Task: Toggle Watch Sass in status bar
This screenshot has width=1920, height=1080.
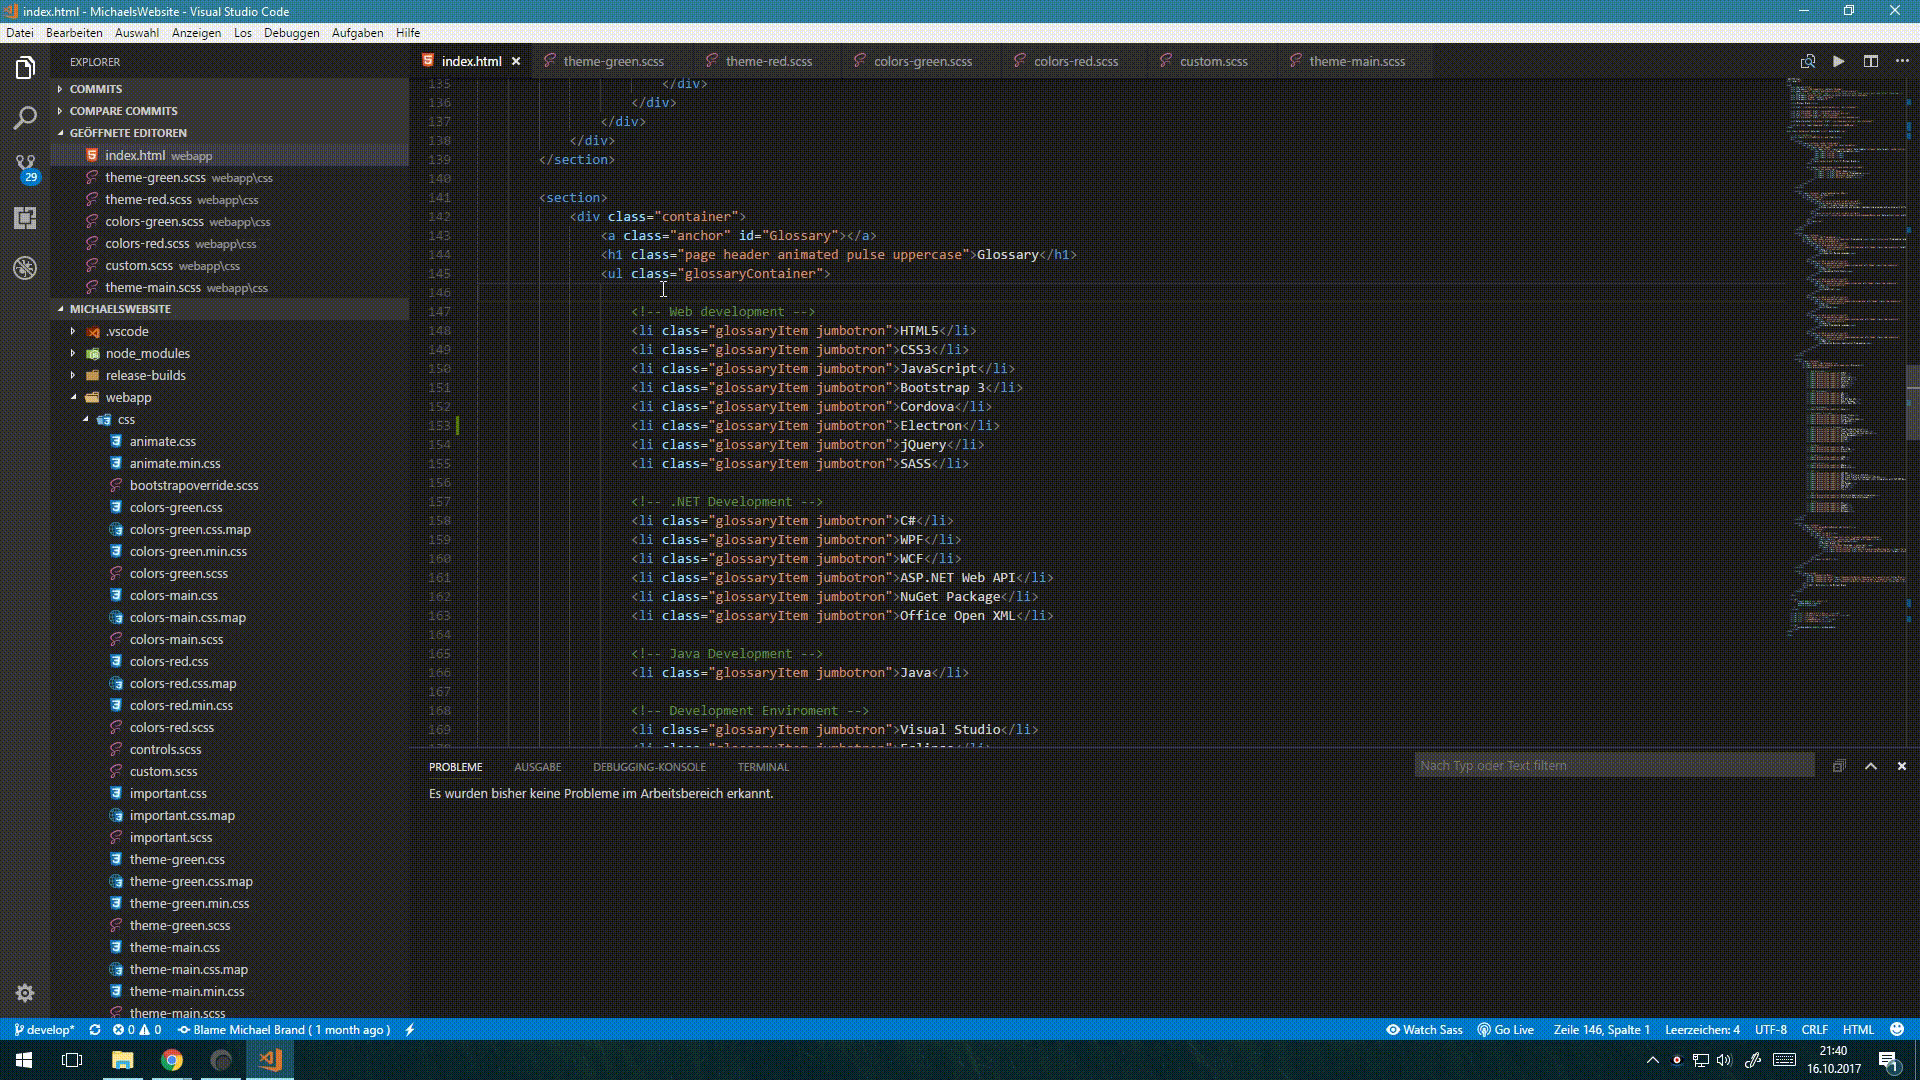Action: coord(1424,1029)
